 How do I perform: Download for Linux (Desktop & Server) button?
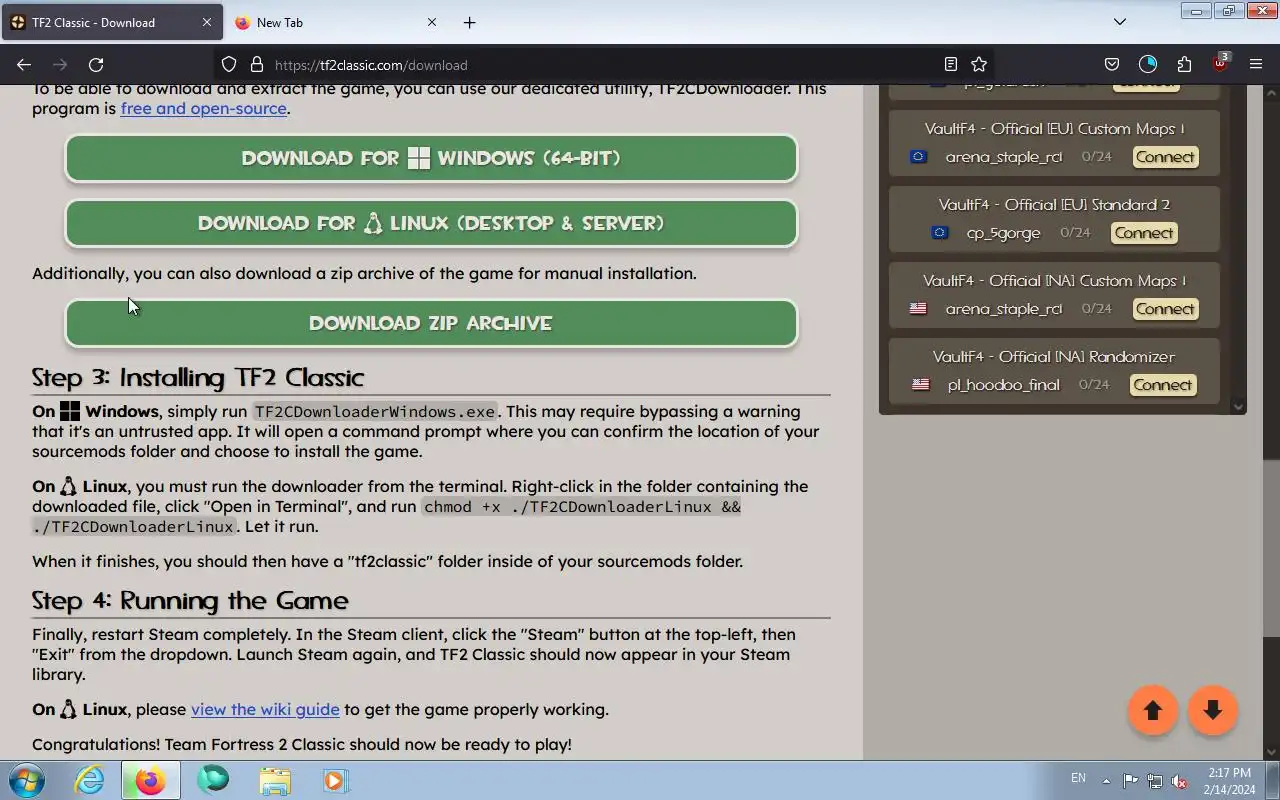point(431,223)
